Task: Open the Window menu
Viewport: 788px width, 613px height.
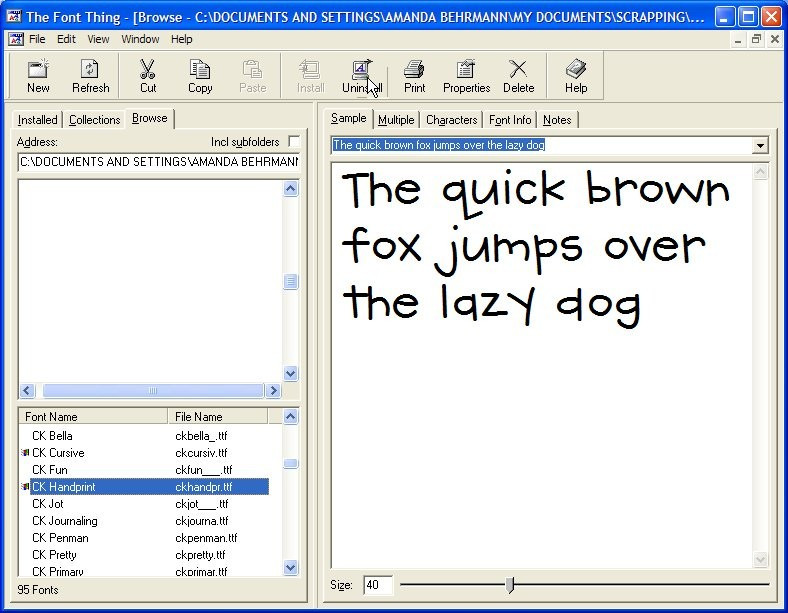Action: (x=140, y=39)
